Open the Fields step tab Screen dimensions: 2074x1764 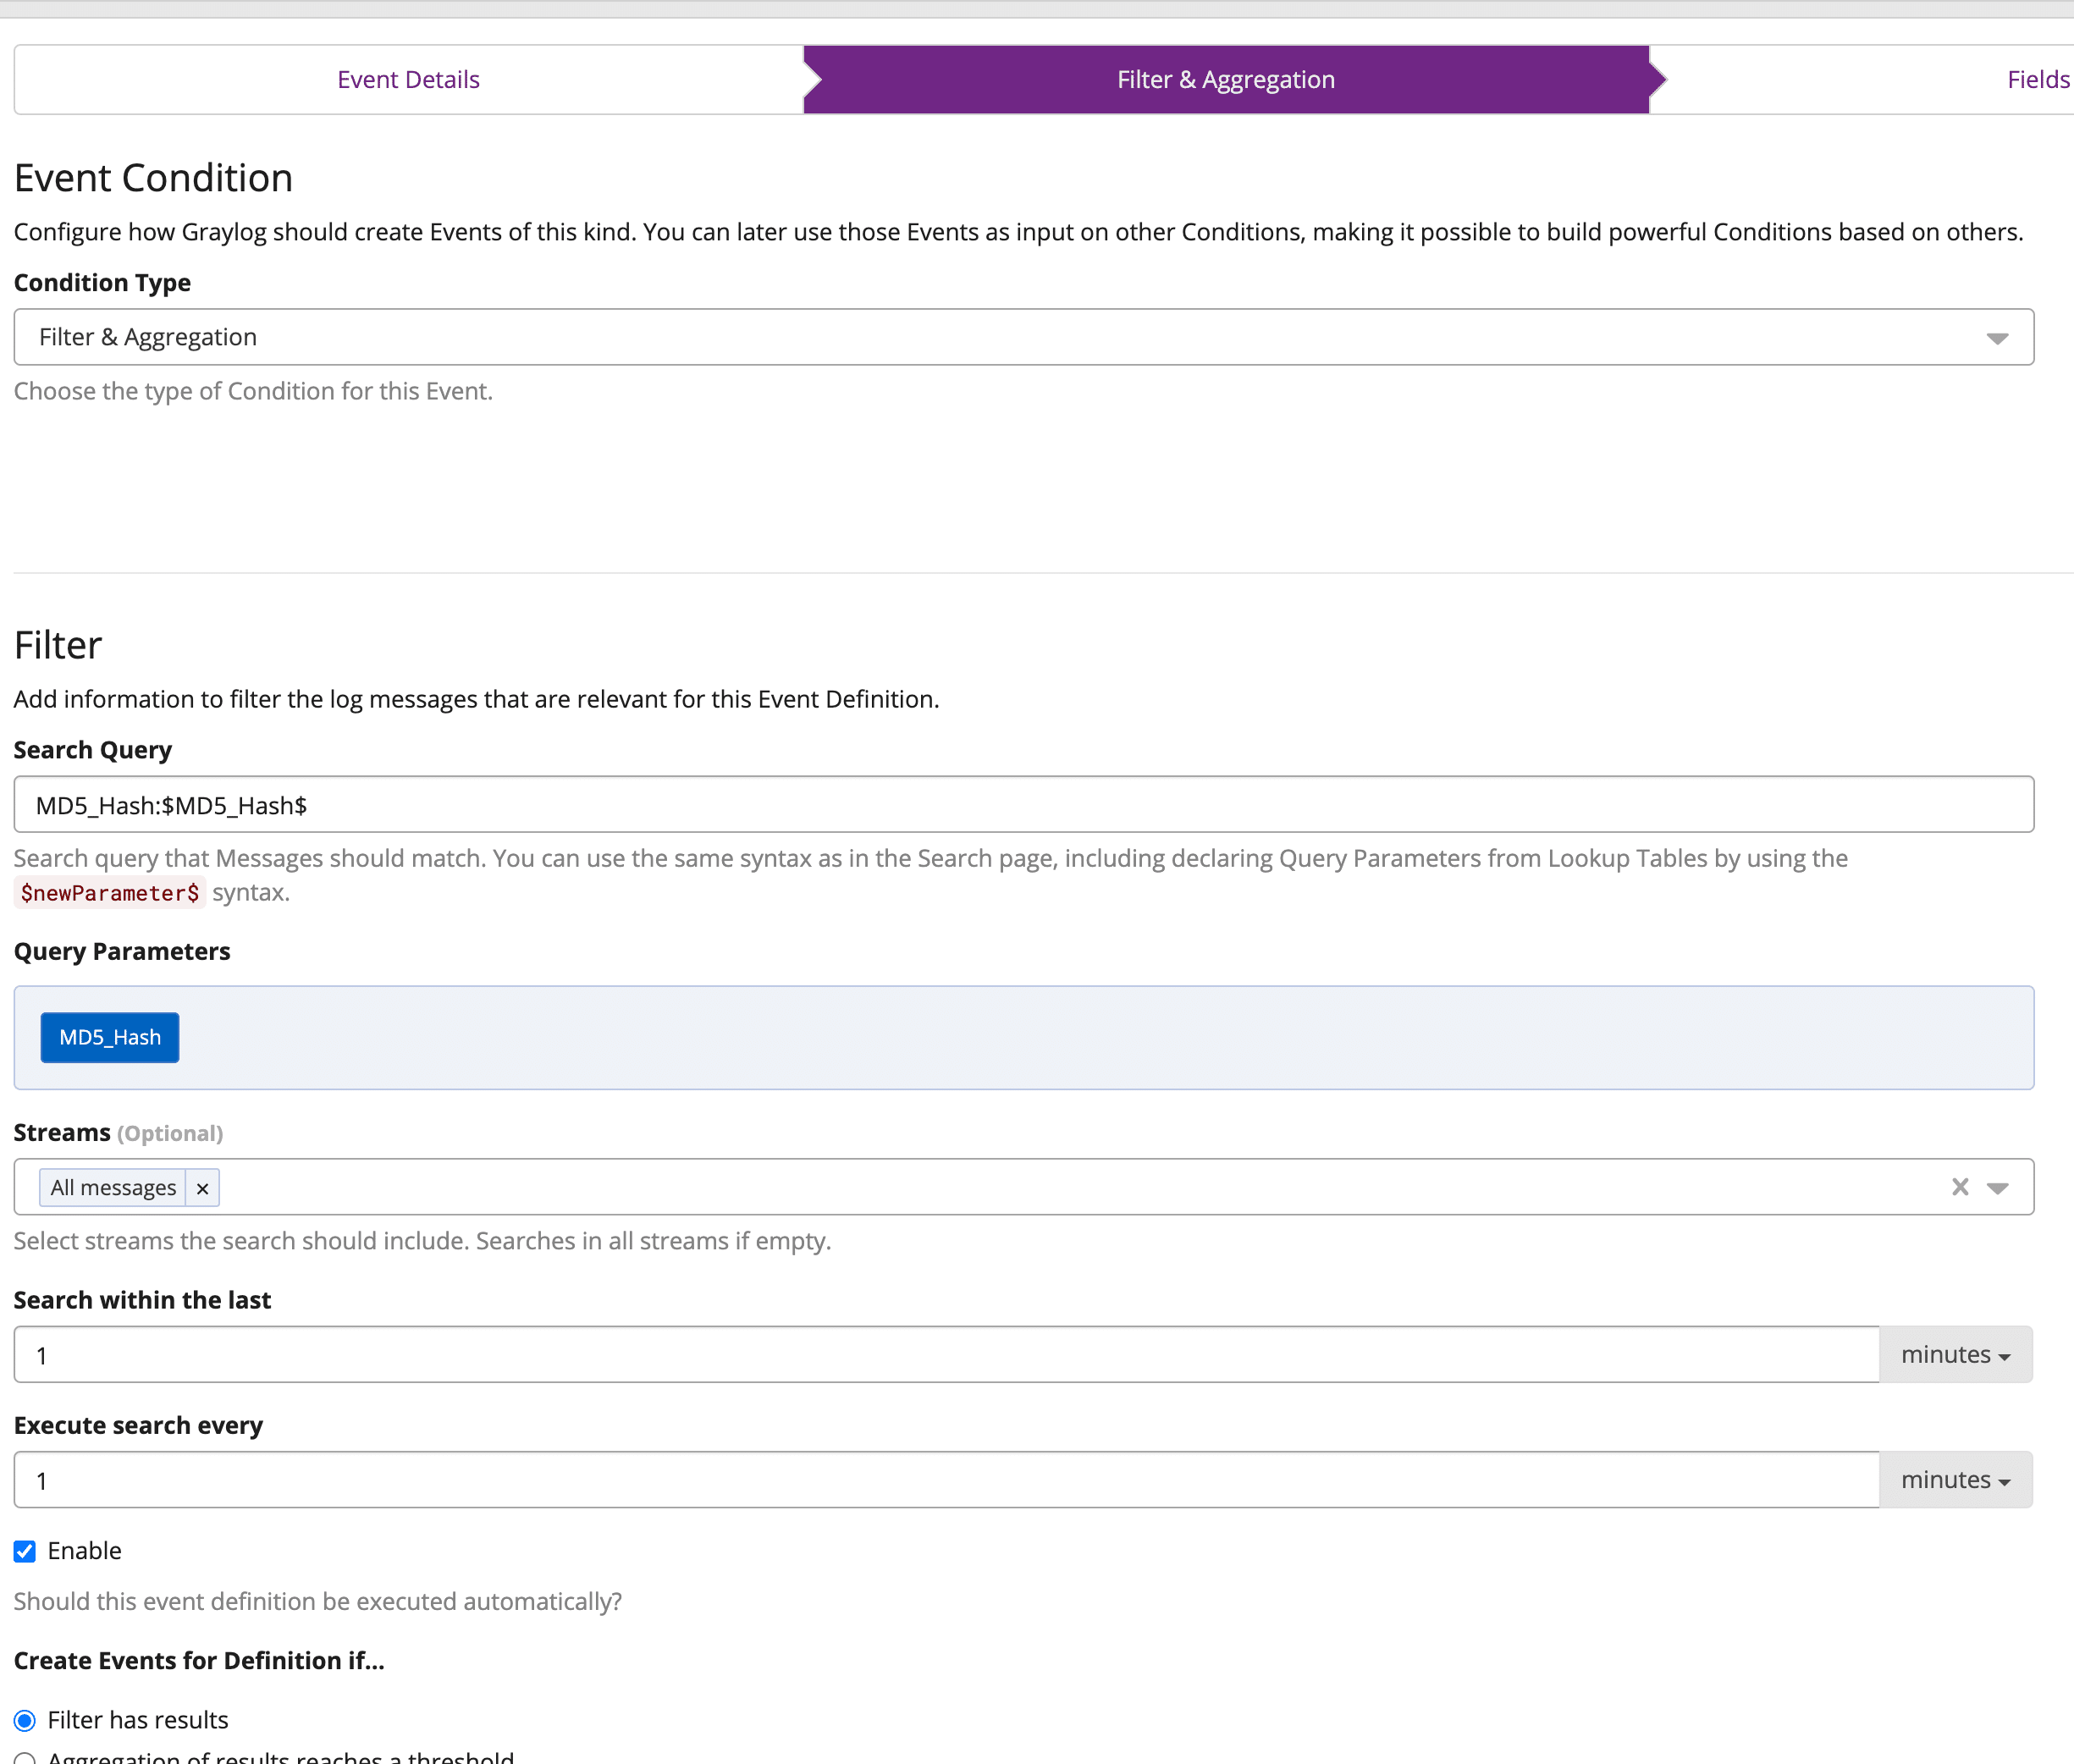click(2036, 80)
